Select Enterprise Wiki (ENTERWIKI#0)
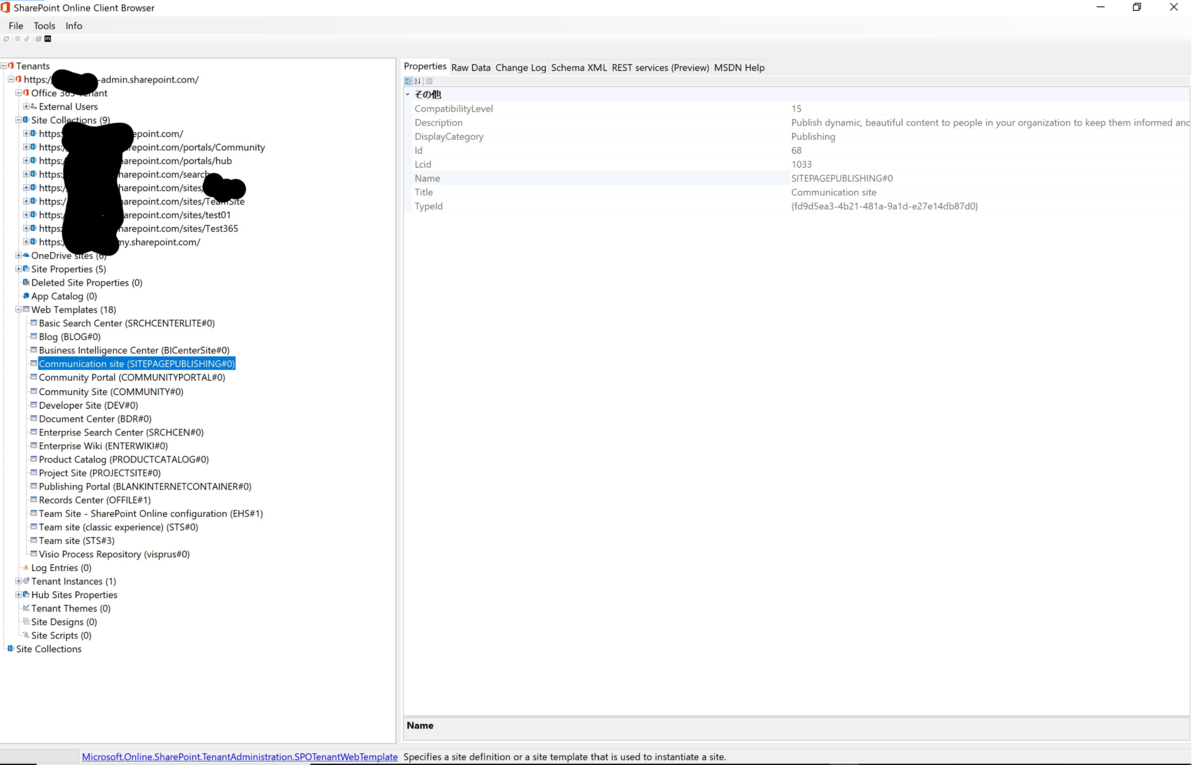 click(103, 446)
